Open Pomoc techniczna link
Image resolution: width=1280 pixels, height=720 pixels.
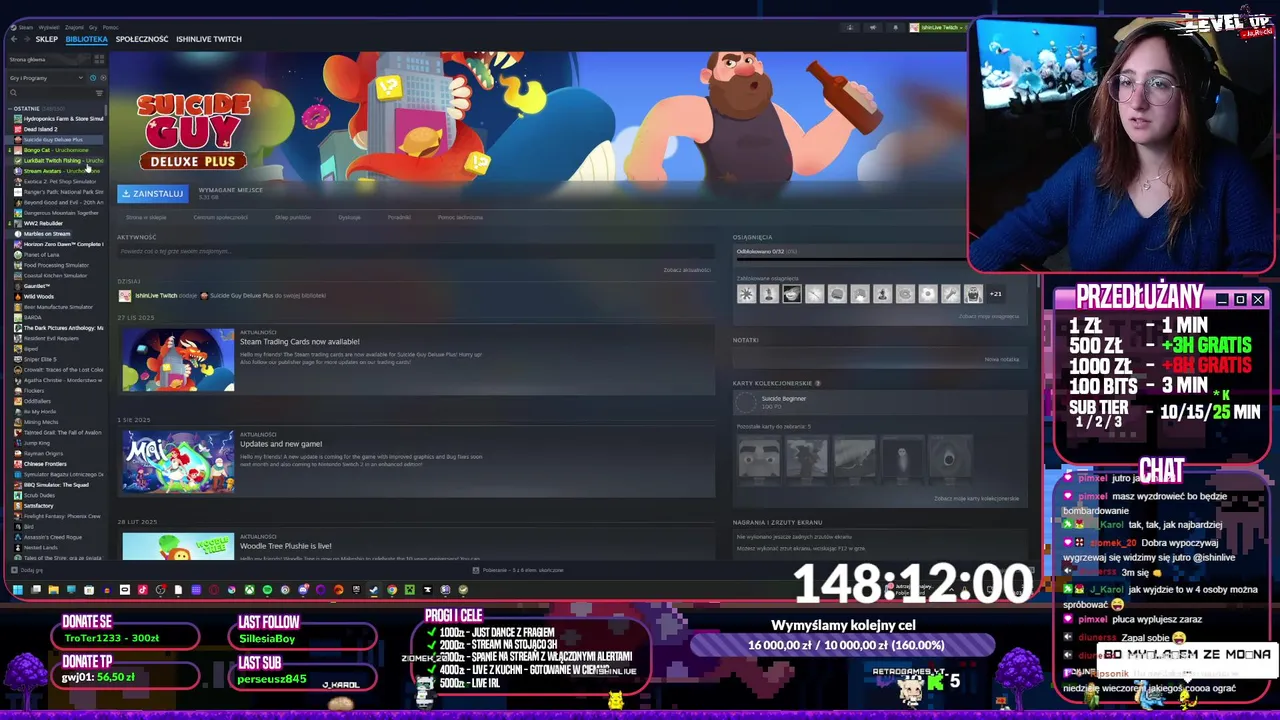[460, 217]
